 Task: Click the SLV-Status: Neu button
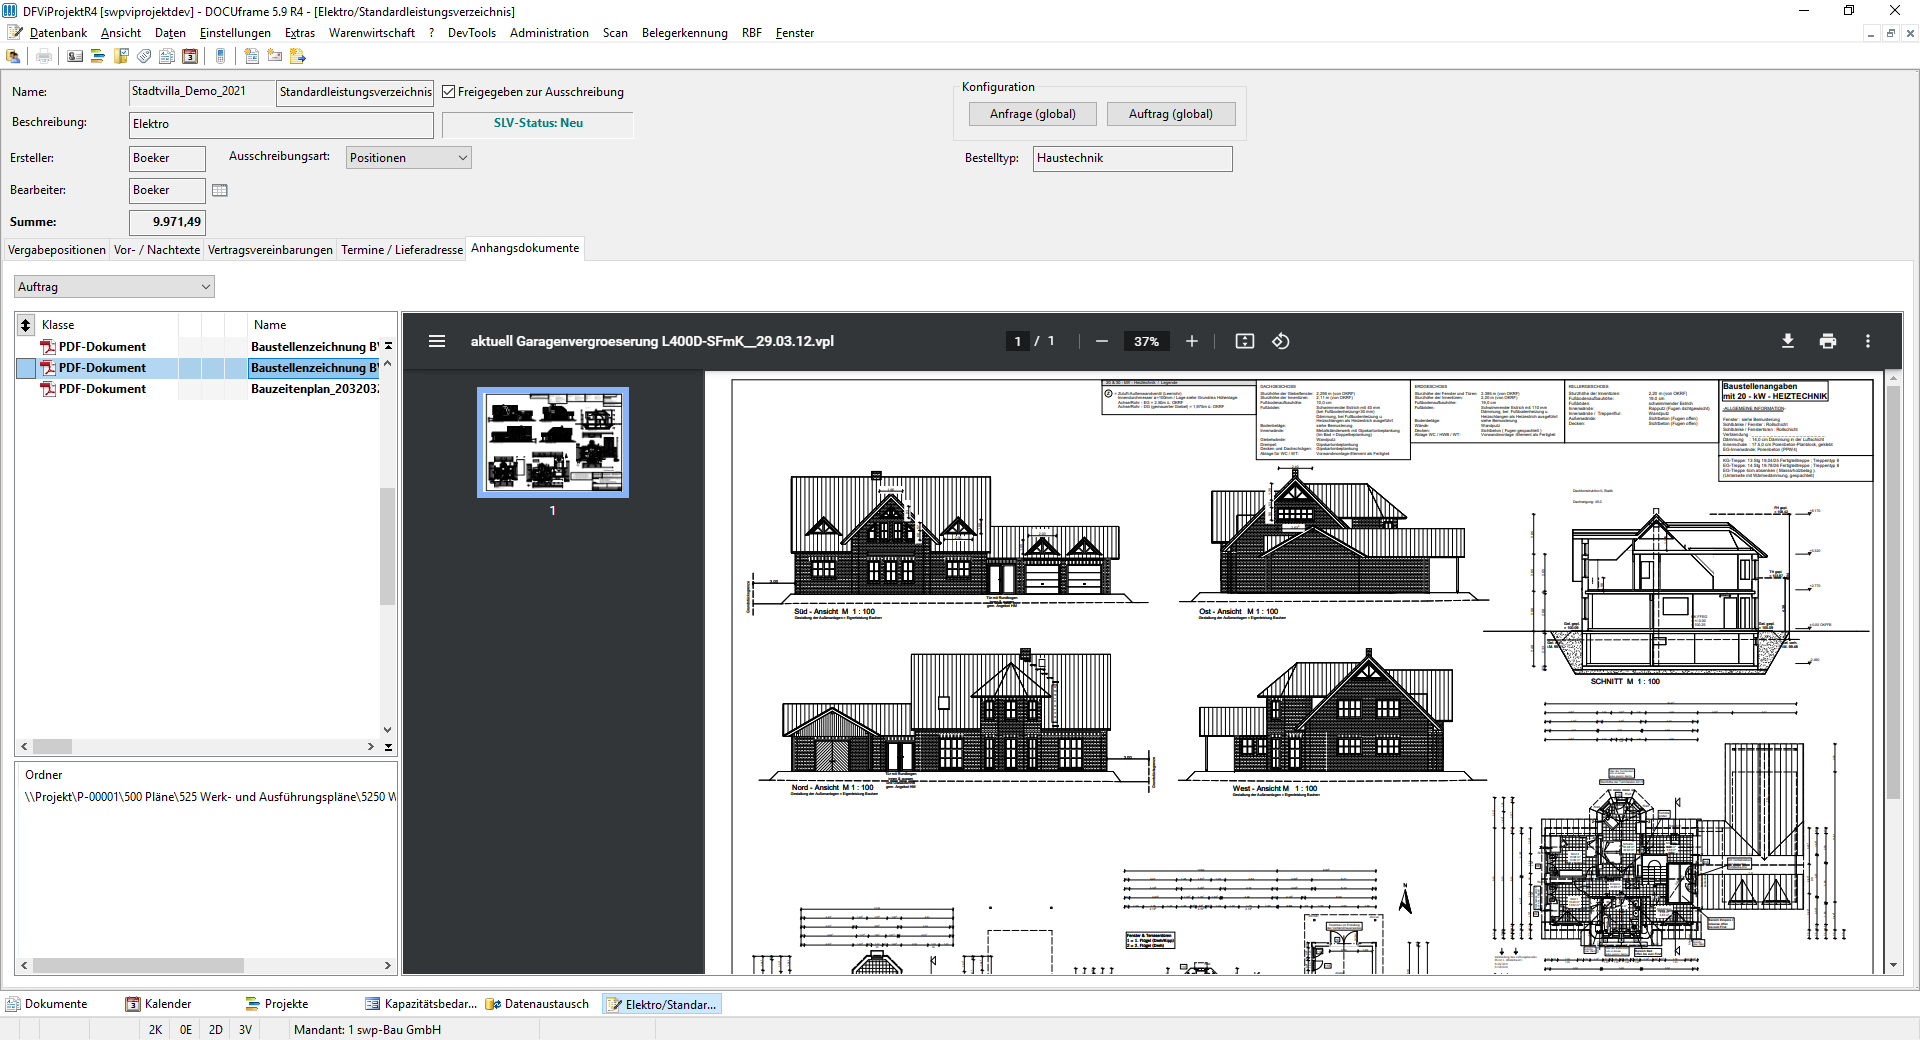538,124
